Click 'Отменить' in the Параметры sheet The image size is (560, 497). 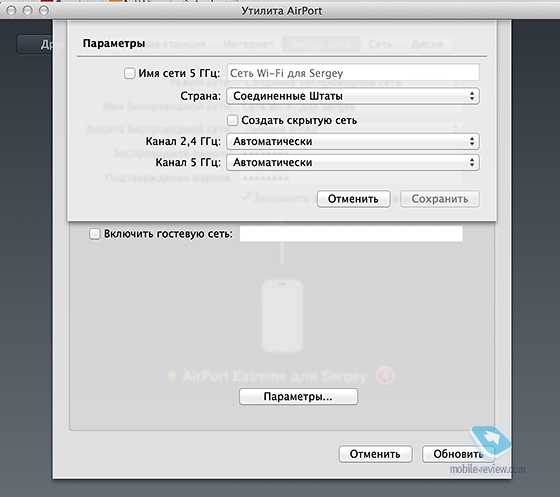[354, 199]
